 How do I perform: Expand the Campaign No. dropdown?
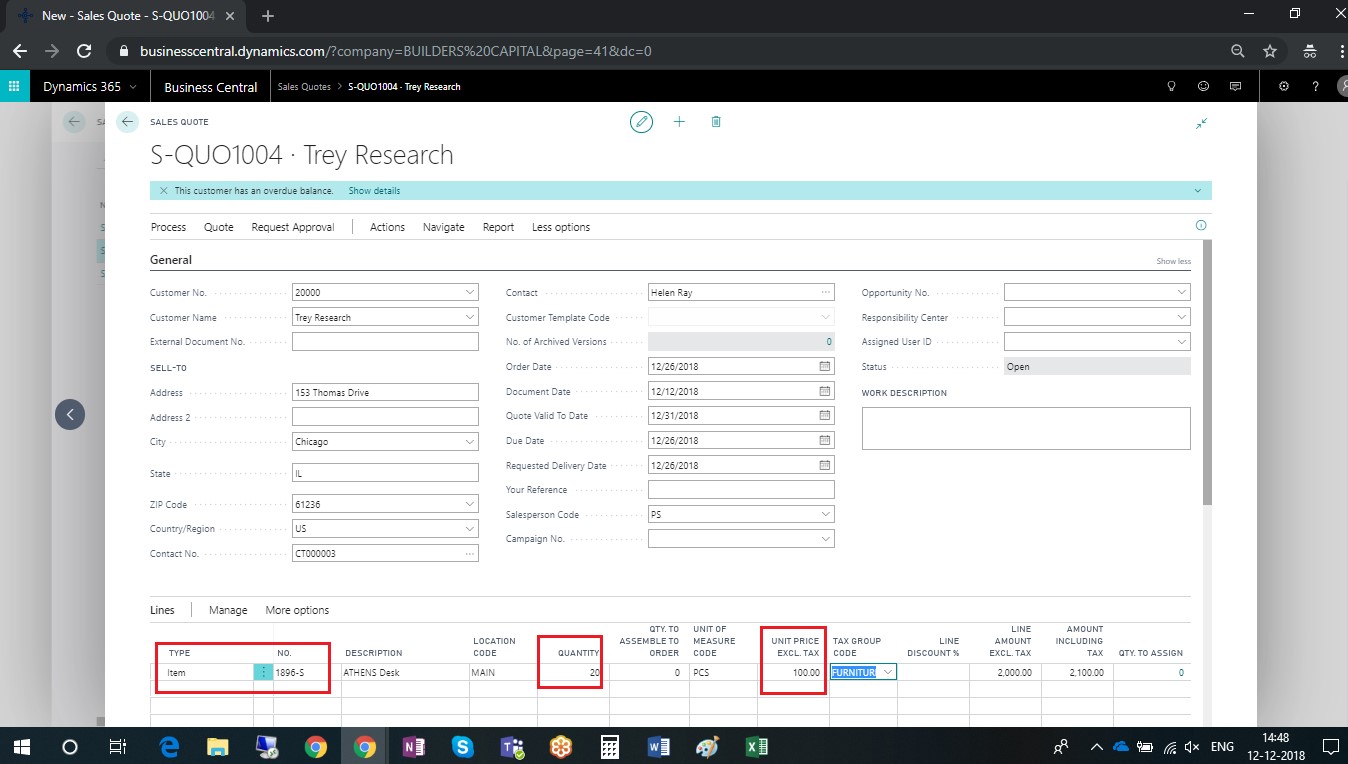click(826, 539)
